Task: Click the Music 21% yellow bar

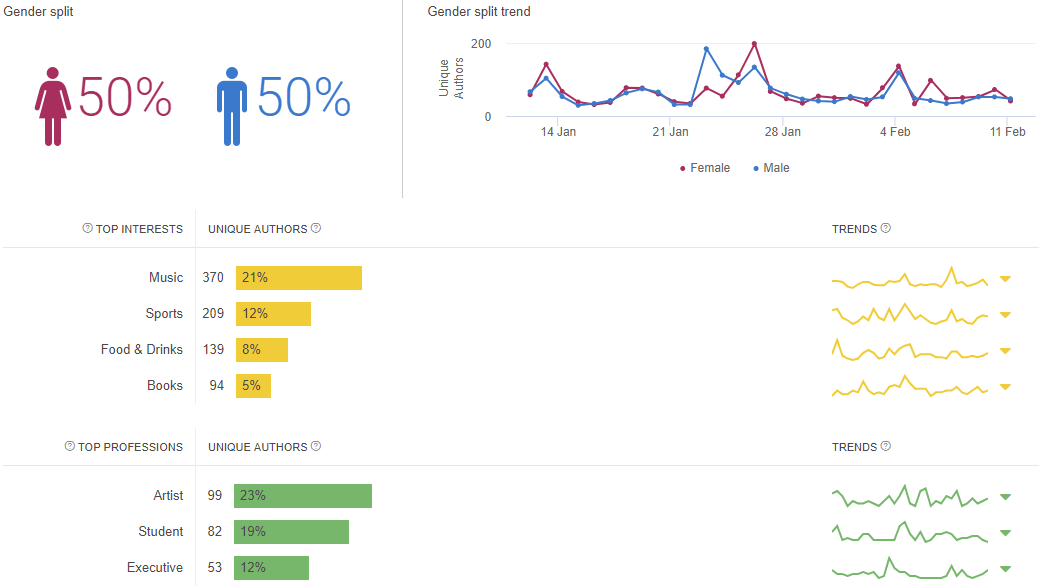Action: (298, 278)
